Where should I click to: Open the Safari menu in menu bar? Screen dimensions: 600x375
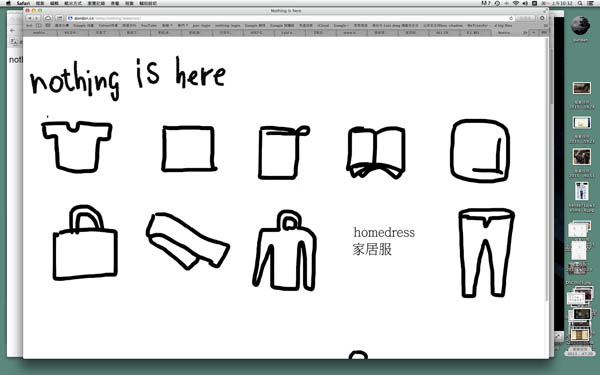(x=23, y=3)
